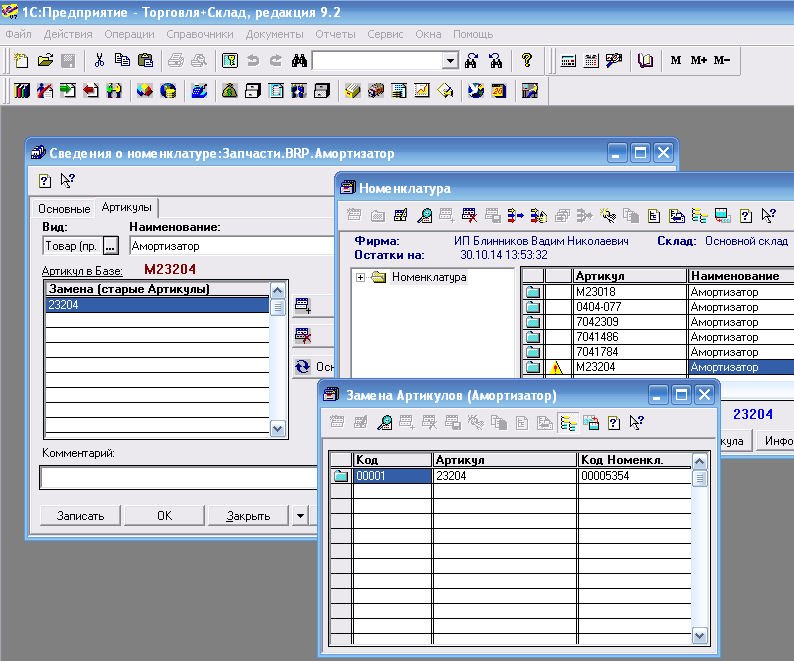794x661 pixels.
Task: Click into the Комментарий input field
Action: (178, 478)
